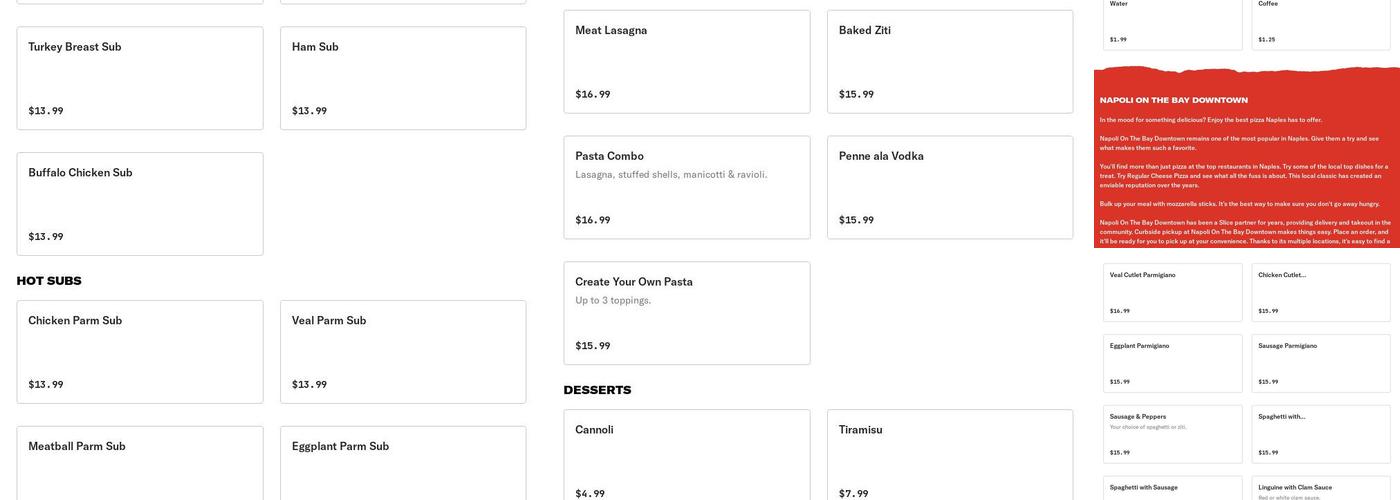The width and height of the screenshot is (1400, 500).
Task: Select the Turkey Breast Sub item
Action: coord(140,78)
